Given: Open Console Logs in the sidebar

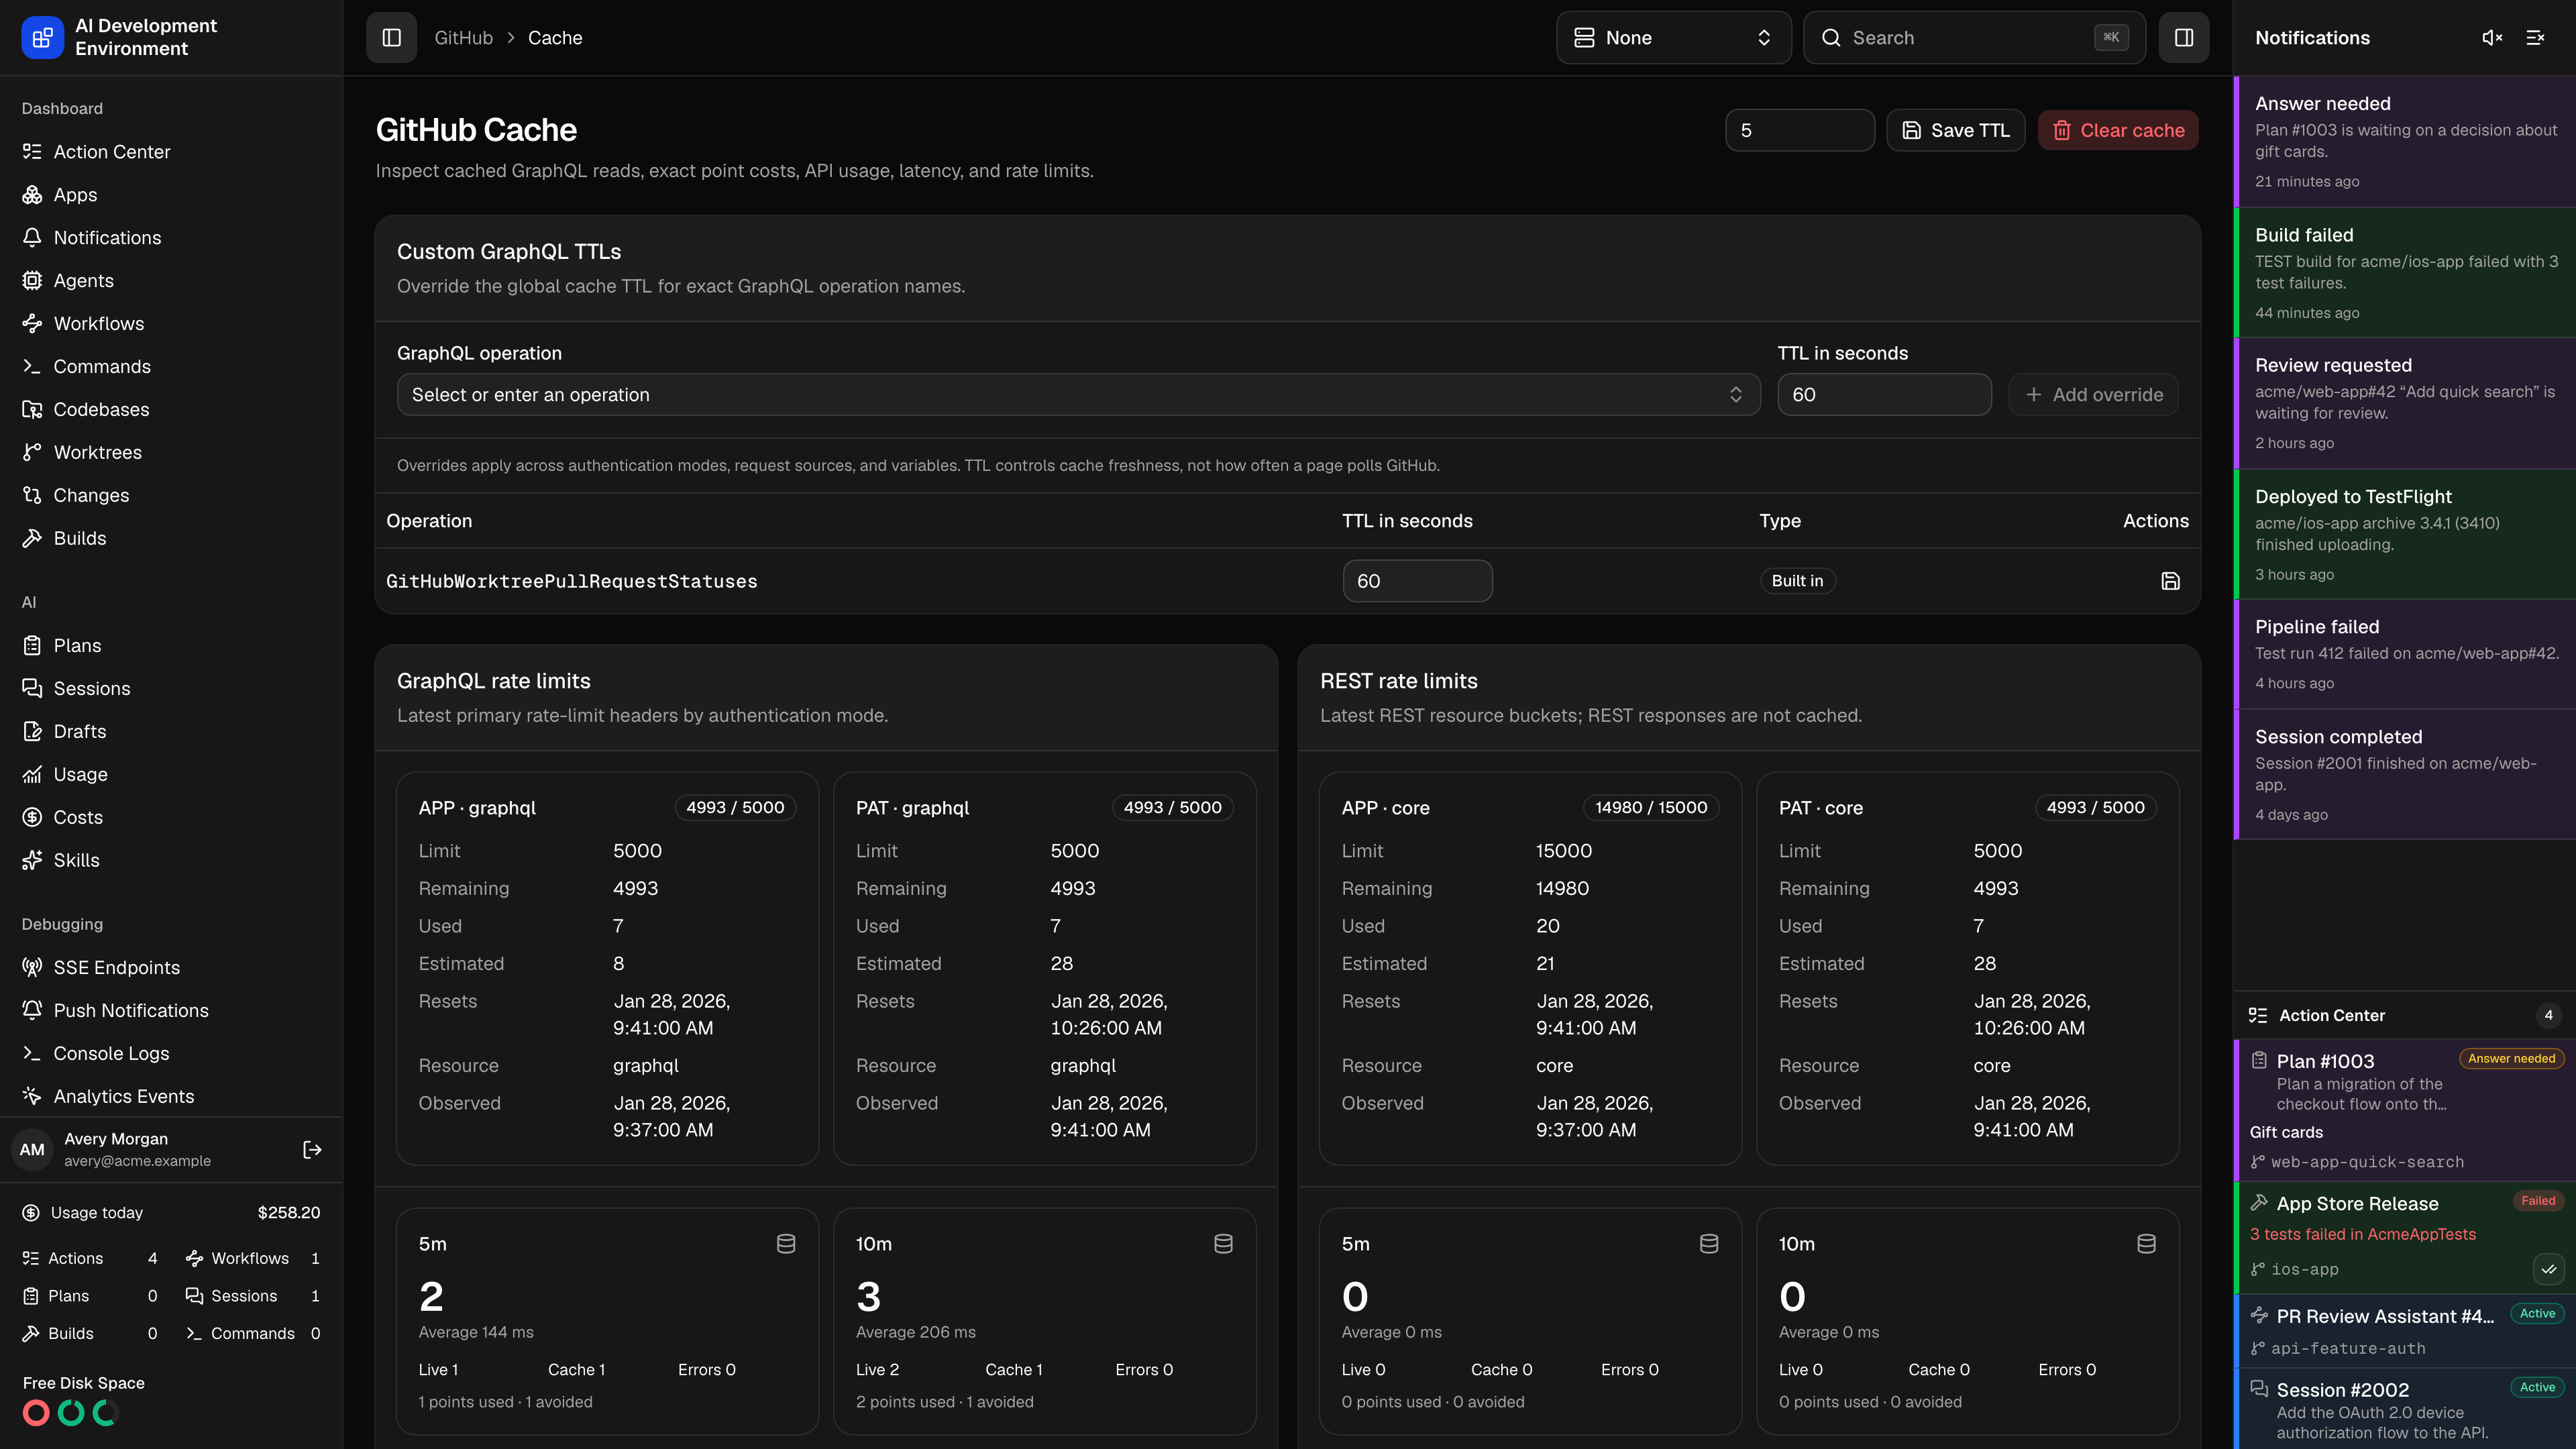Looking at the screenshot, I should [x=171, y=1054].
